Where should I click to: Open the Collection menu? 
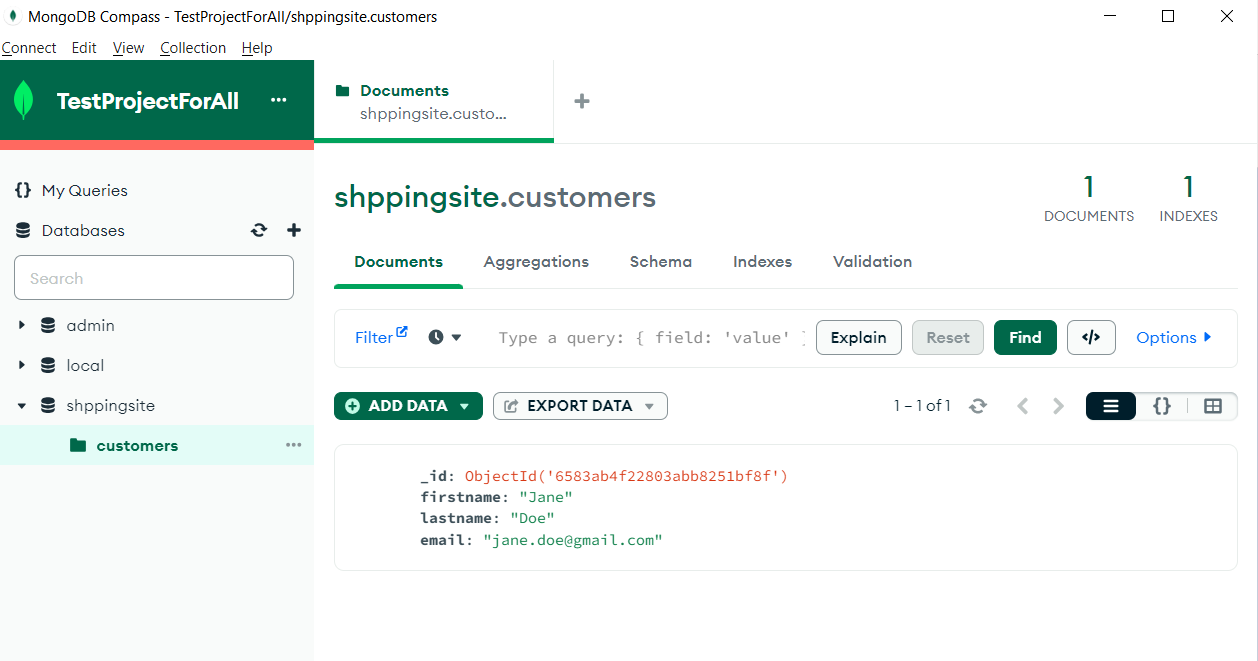tap(193, 48)
